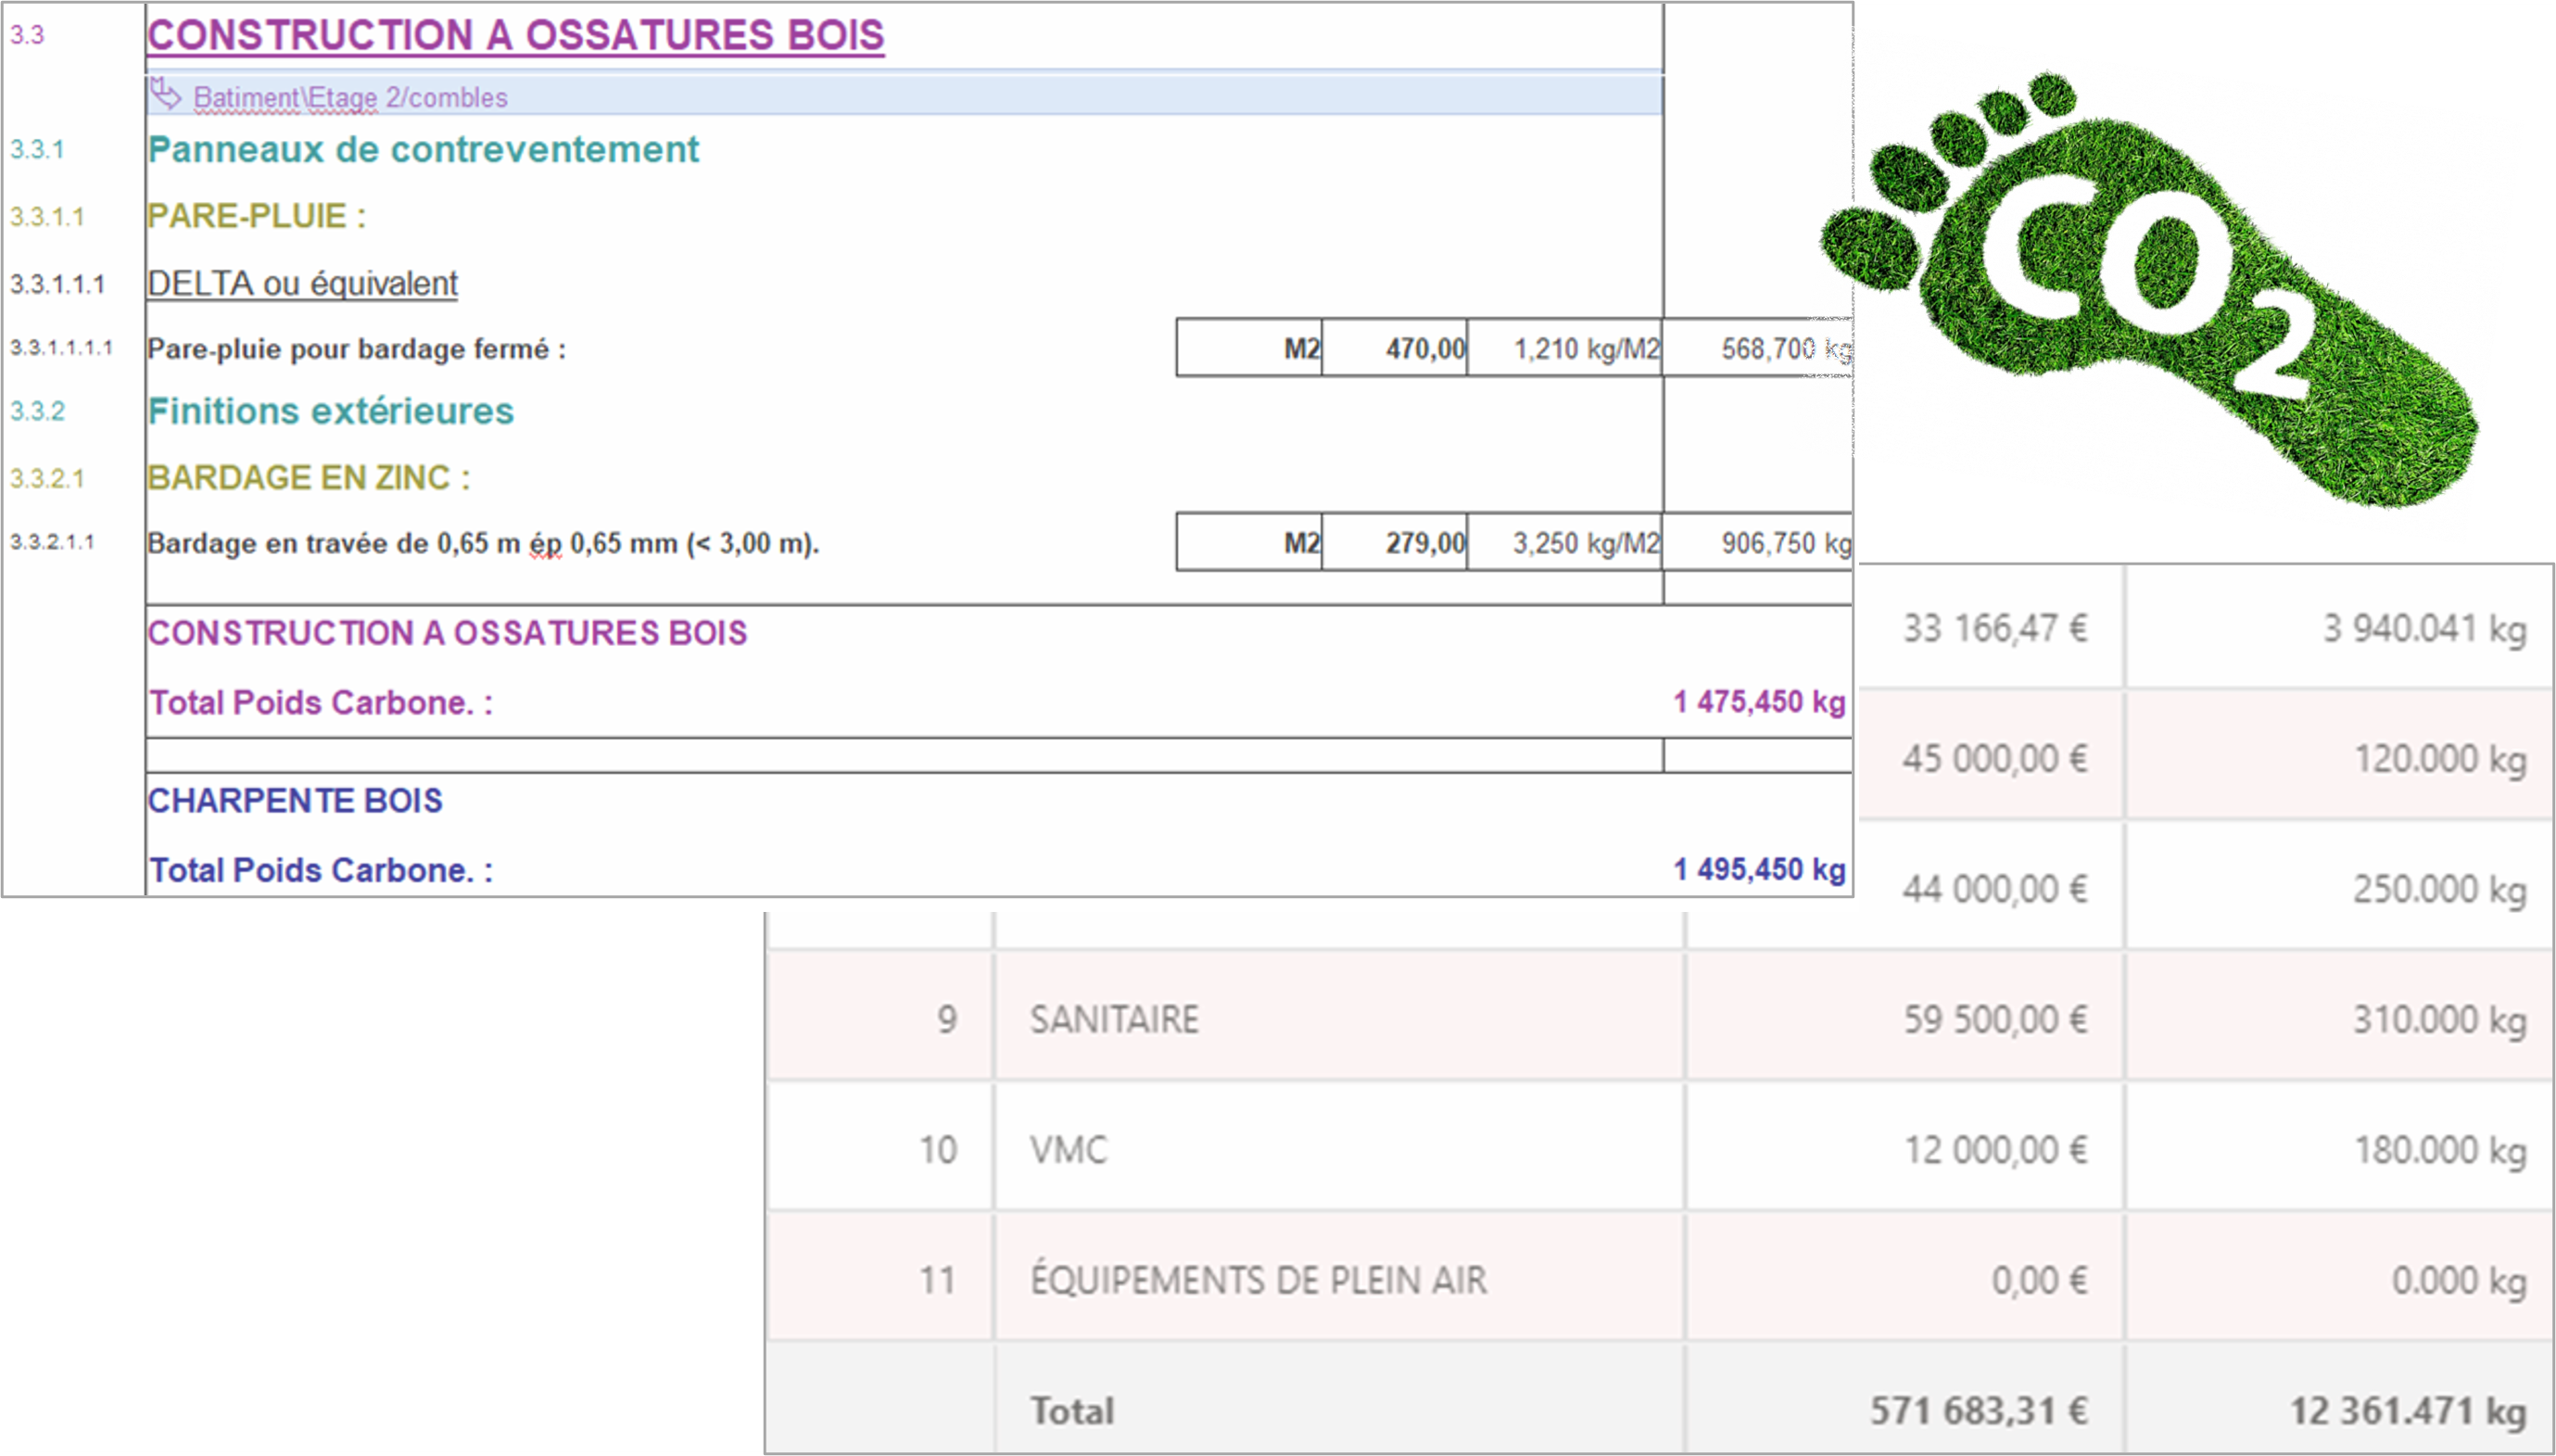Select the ÉQUIPEMENTS DE PLEIN AIR row label
This screenshot has height=1456, width=2556.
1258,1279
